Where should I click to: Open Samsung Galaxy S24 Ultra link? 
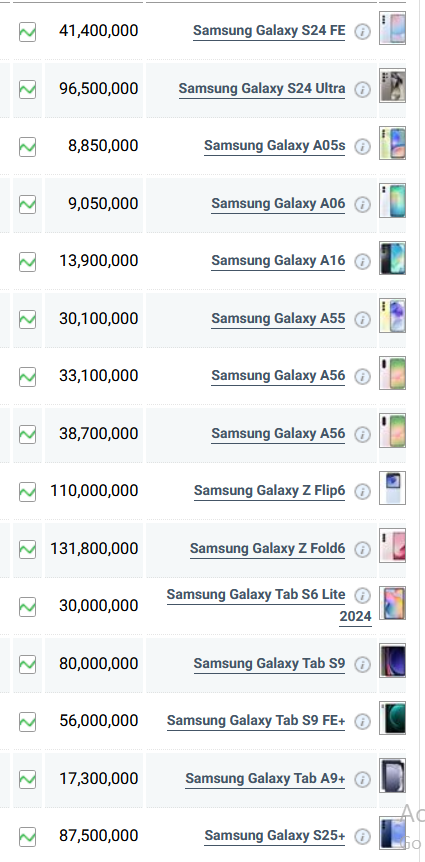262,89
